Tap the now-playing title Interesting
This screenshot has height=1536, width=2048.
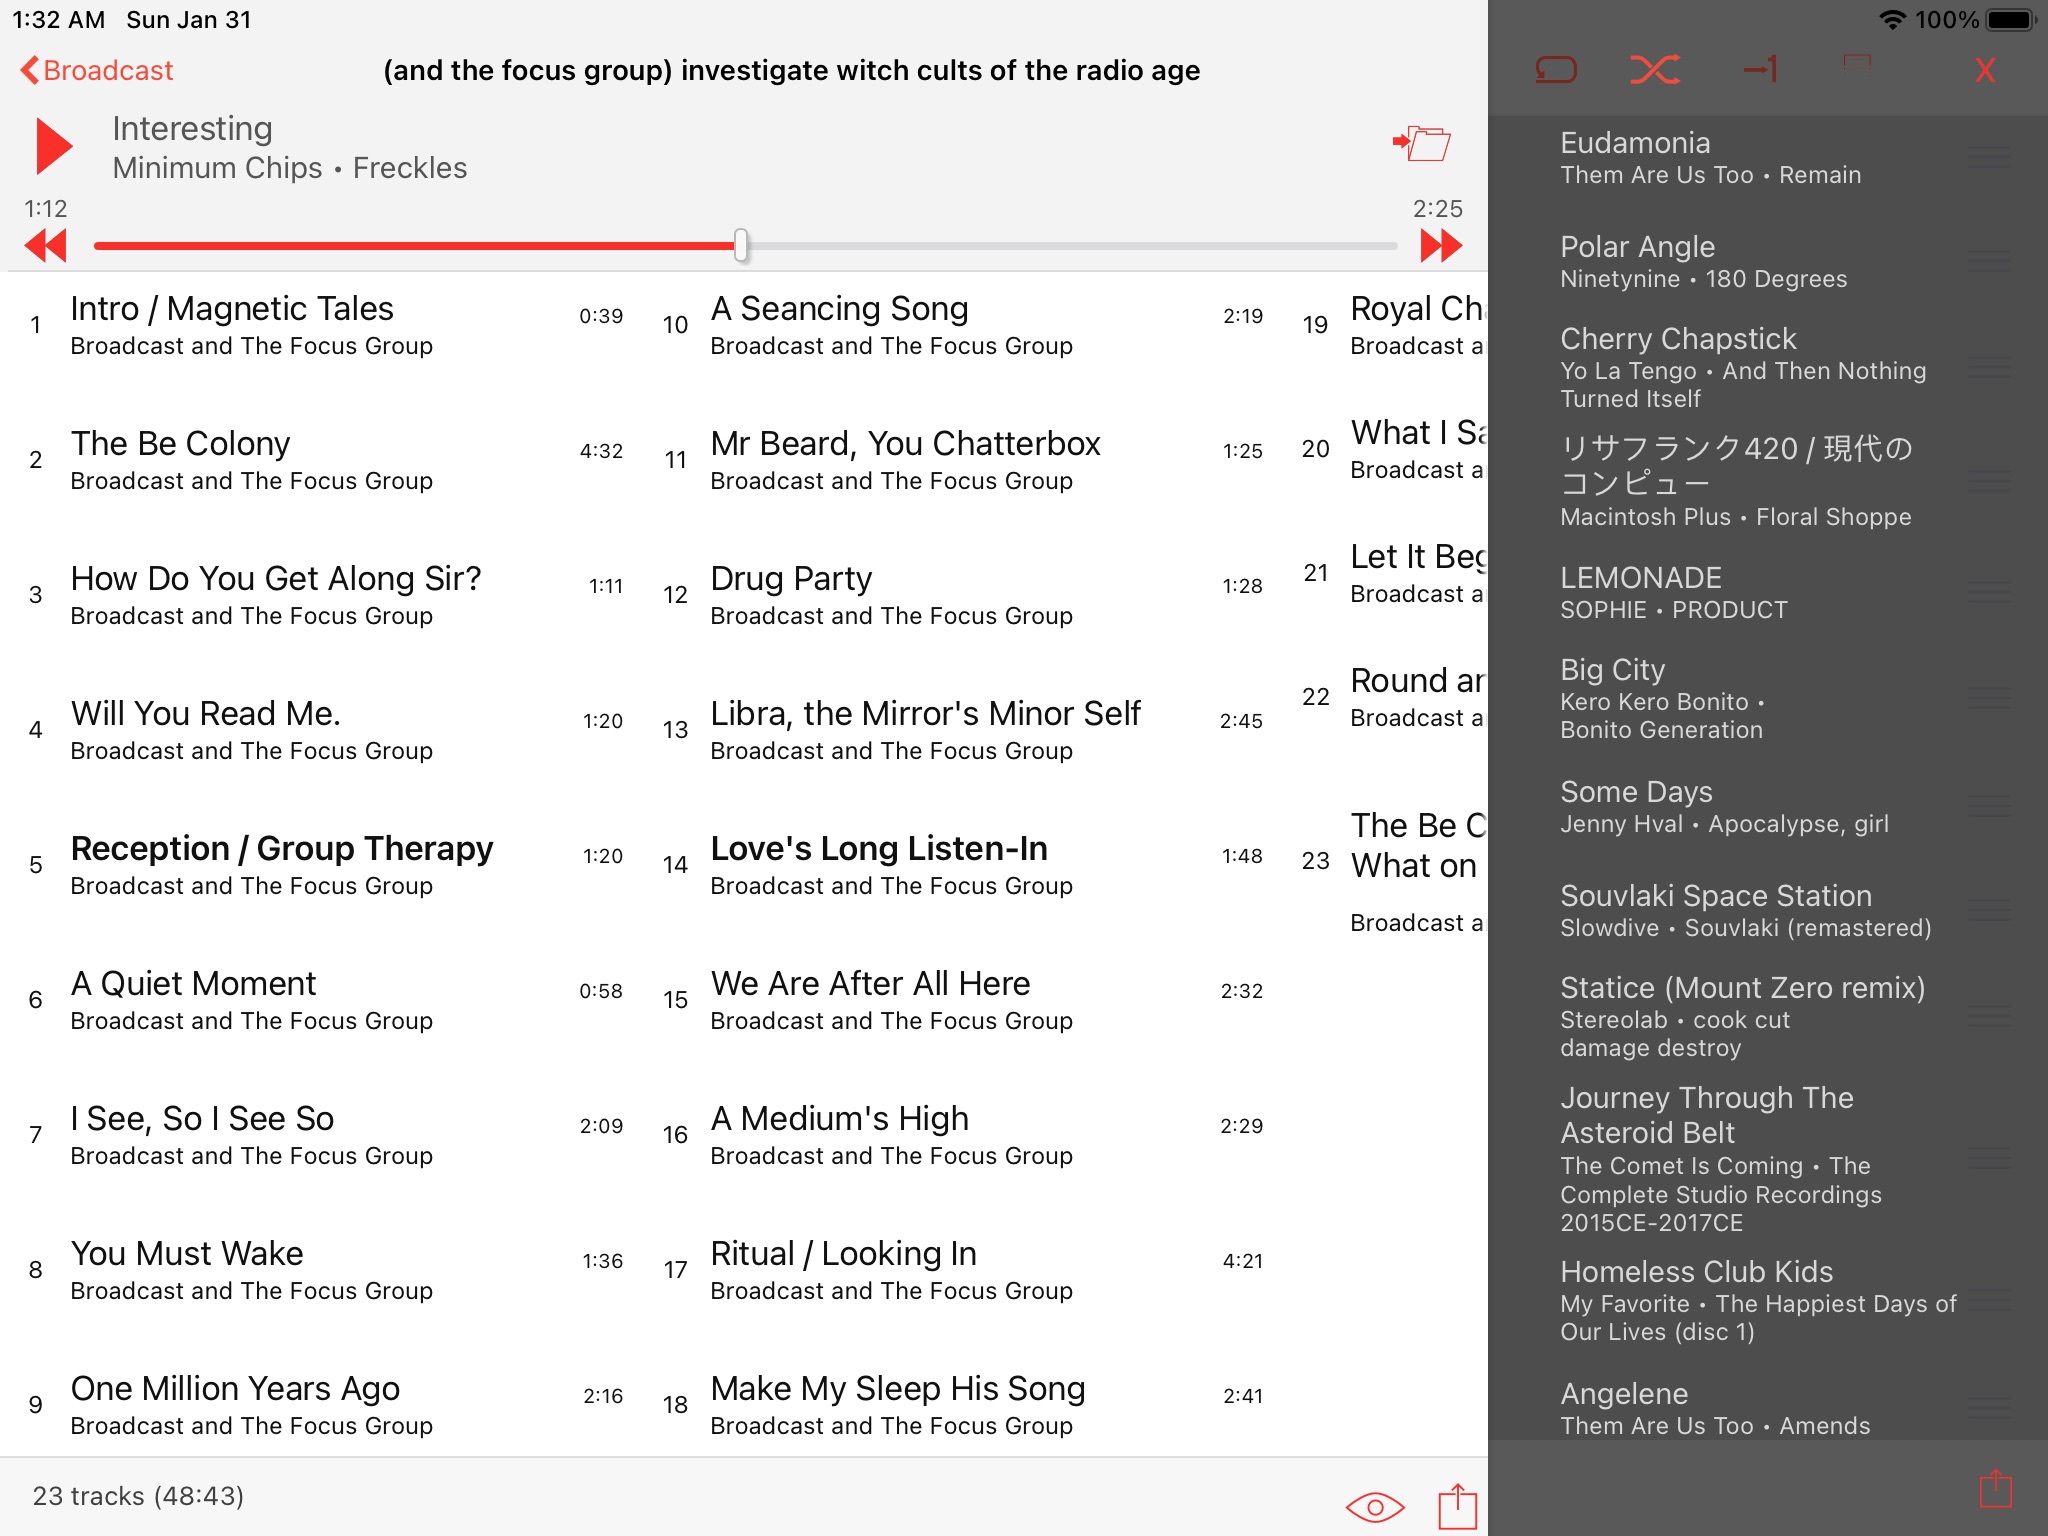point(192,129)
